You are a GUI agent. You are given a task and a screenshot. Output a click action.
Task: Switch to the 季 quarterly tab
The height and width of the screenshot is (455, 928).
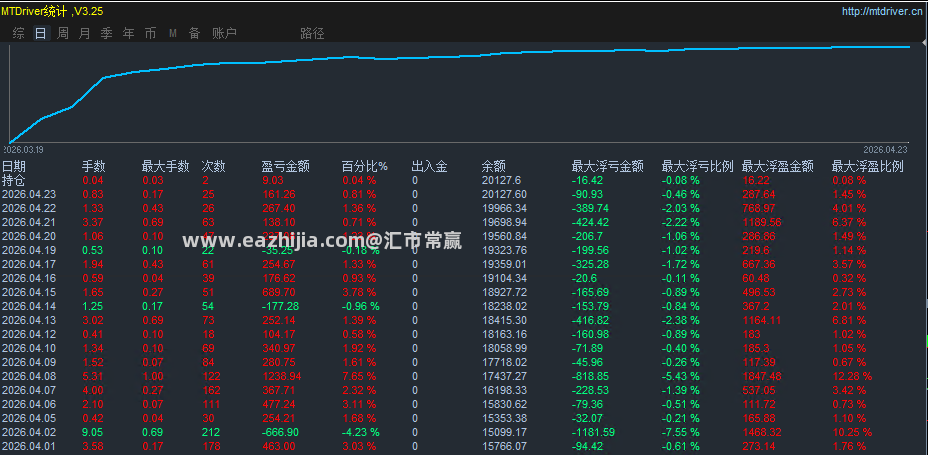tap(107, 34)
